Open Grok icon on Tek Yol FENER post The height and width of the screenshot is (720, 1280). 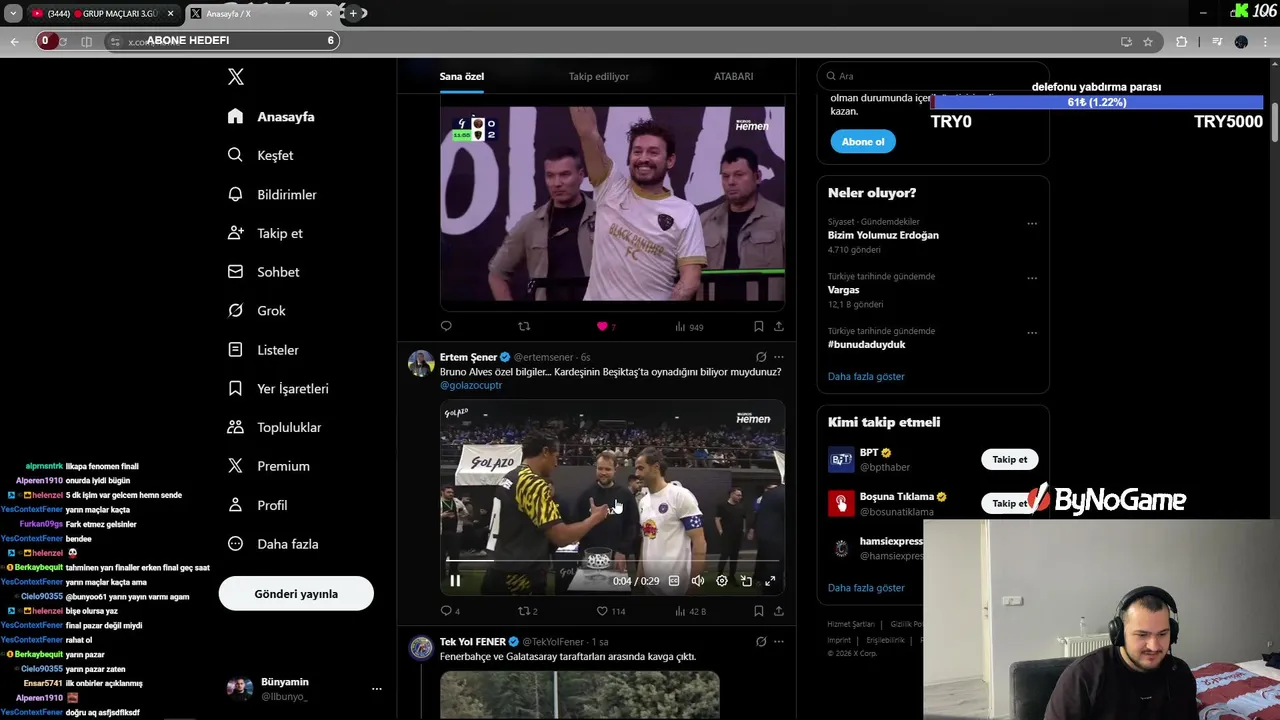click(x=761, y=642)
